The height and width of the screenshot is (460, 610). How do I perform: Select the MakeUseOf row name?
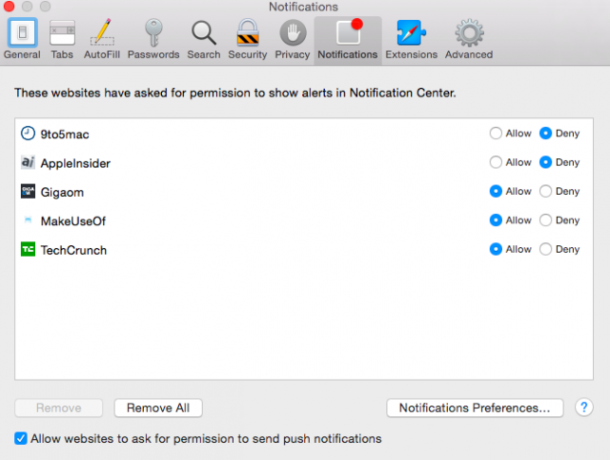tap(73, 221)
